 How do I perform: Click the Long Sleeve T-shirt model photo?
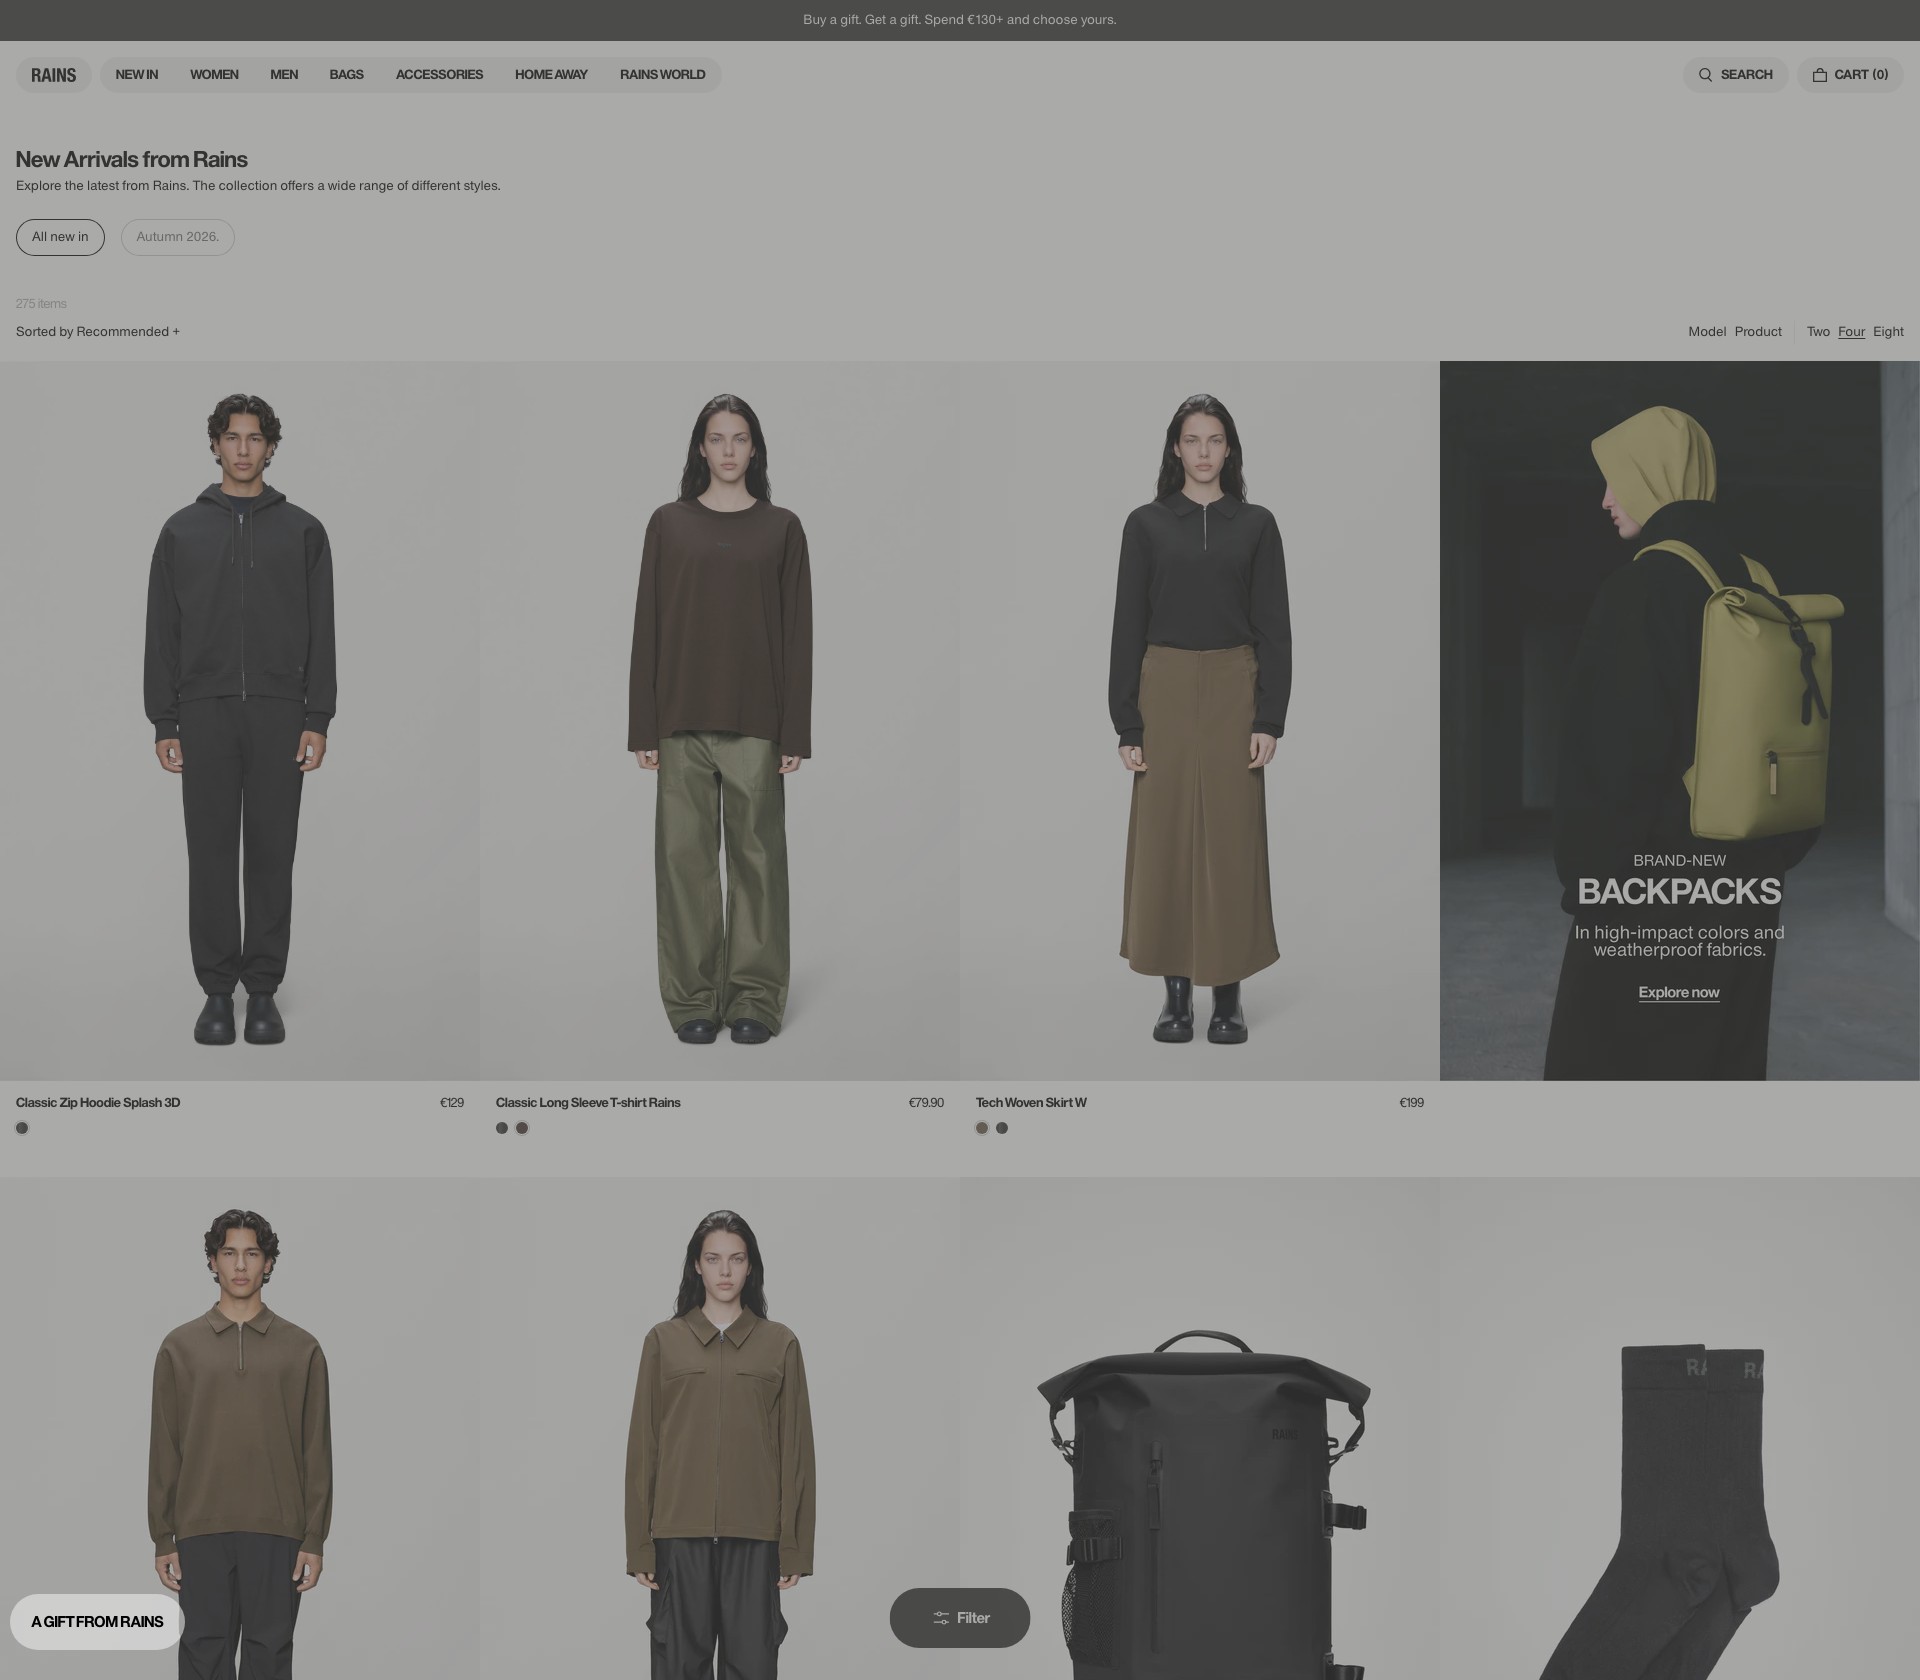[x=720, y=720]
